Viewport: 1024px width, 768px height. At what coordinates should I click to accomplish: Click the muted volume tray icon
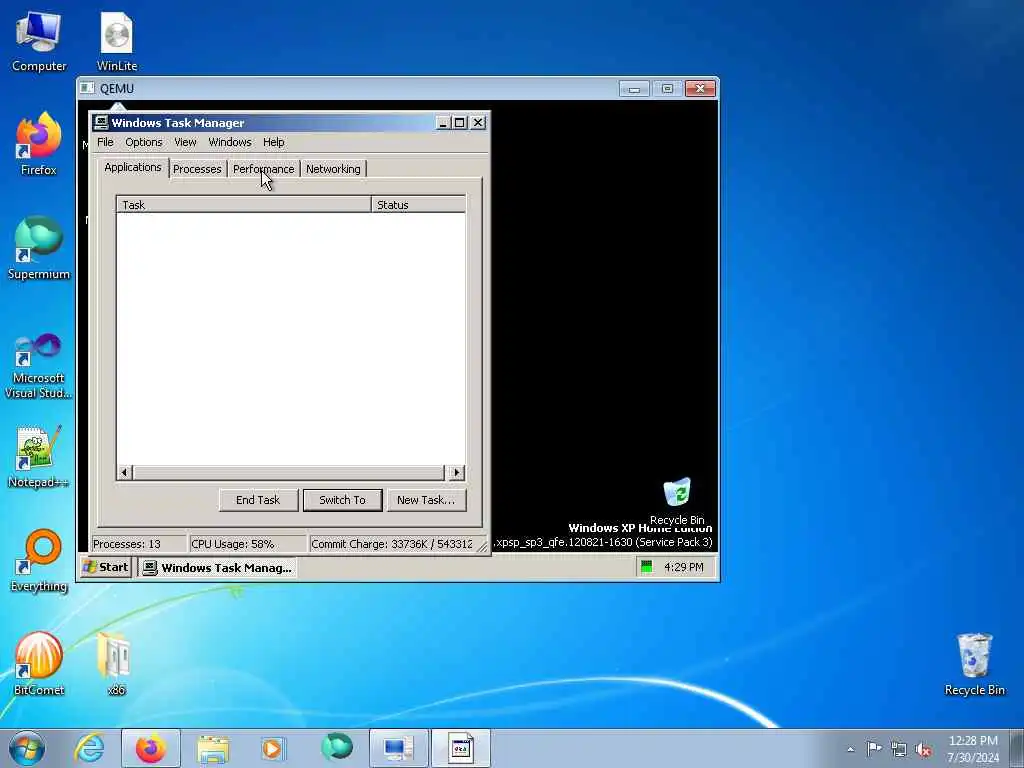tap(923, 749)
